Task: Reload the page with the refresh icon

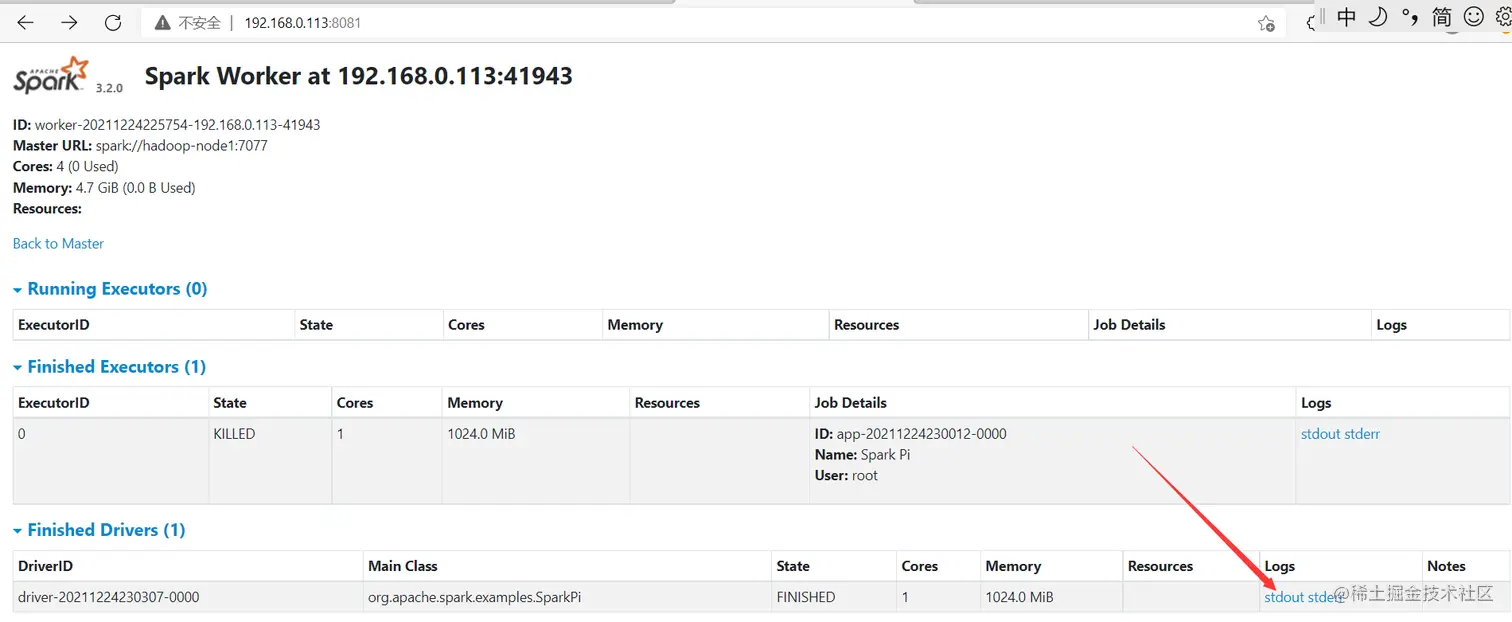Action: [x=113, y=22]
